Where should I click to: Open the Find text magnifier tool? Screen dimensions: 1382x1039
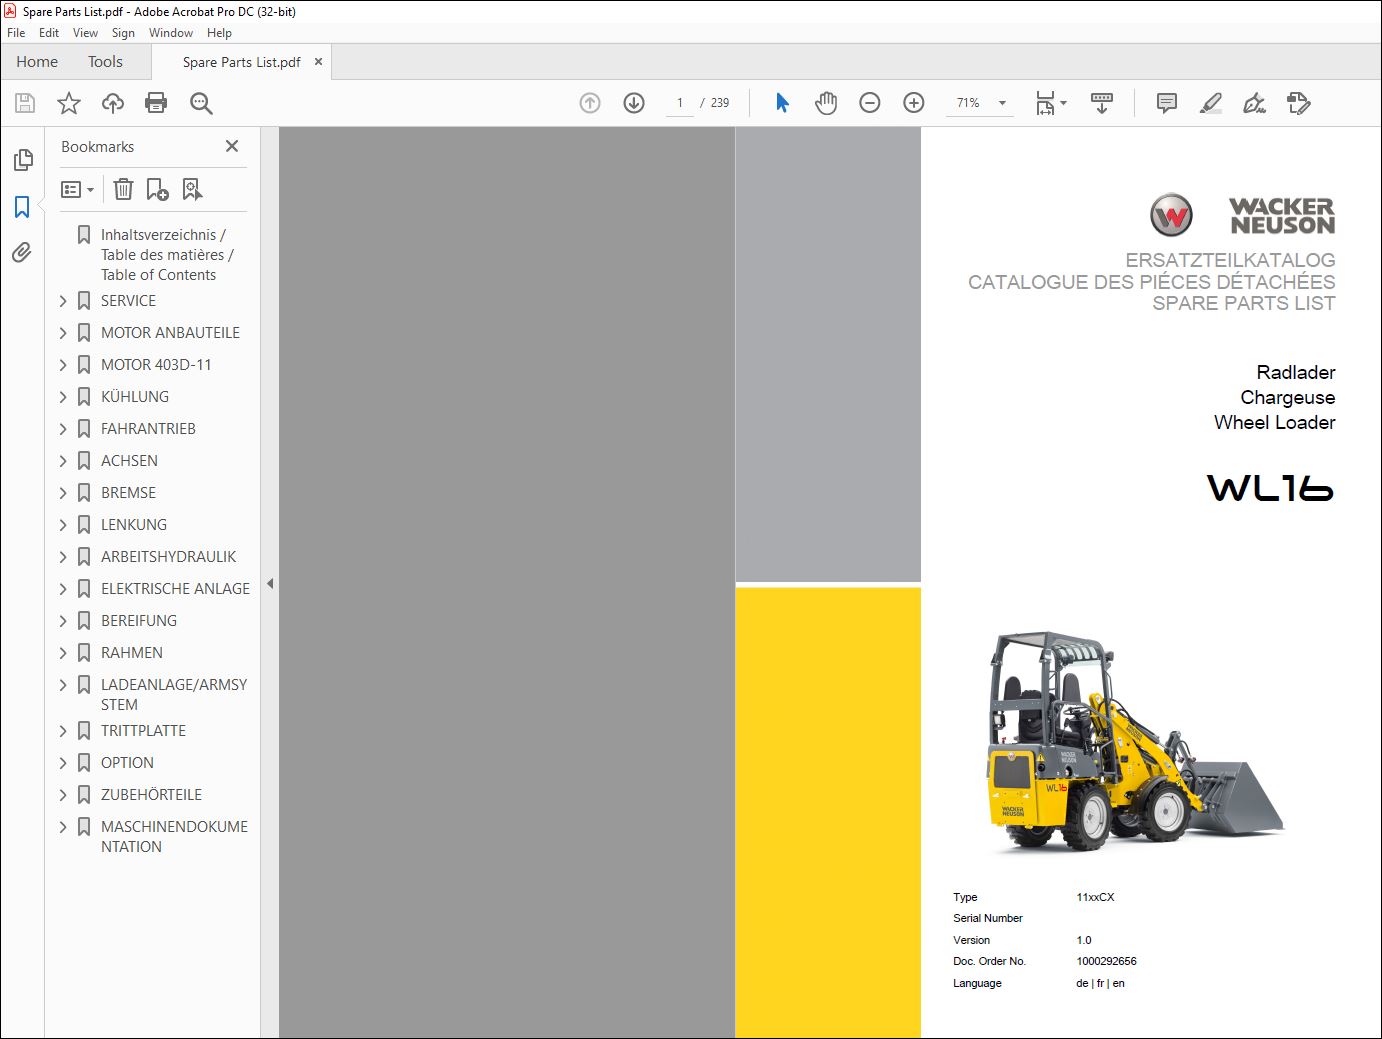[x=201, y=103]
